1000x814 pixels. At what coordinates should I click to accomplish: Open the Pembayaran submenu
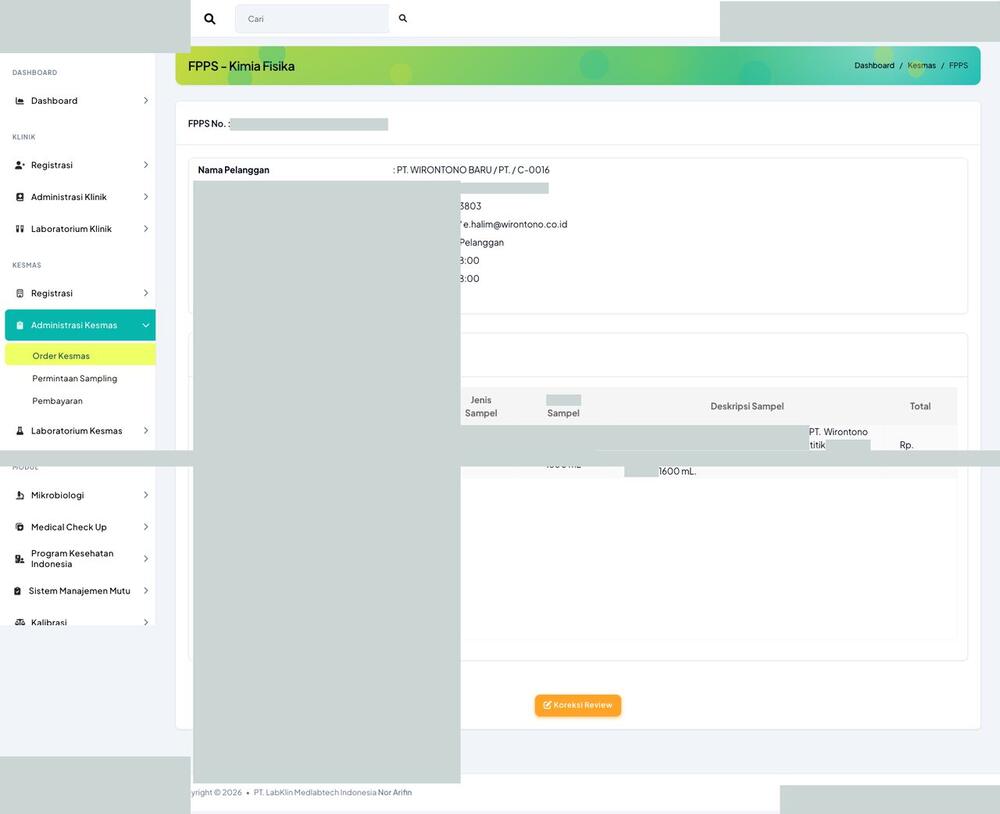(x=57, y=401)
